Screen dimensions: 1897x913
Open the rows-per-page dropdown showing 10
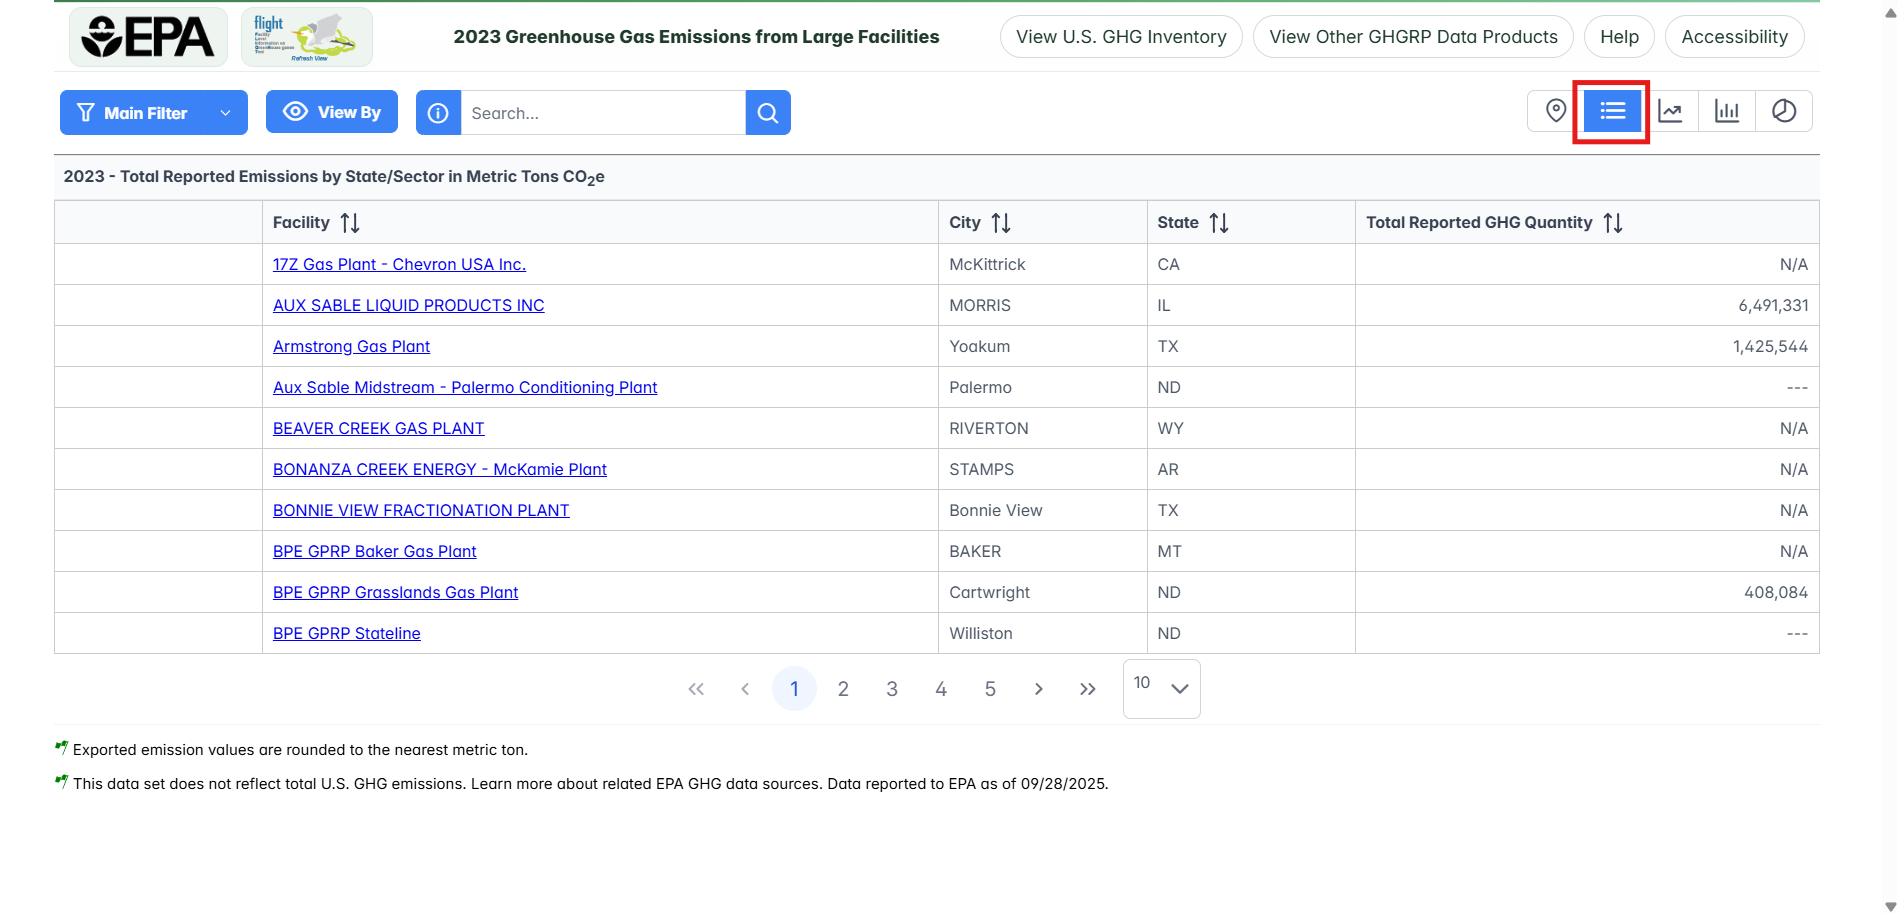click(1160, 688)
